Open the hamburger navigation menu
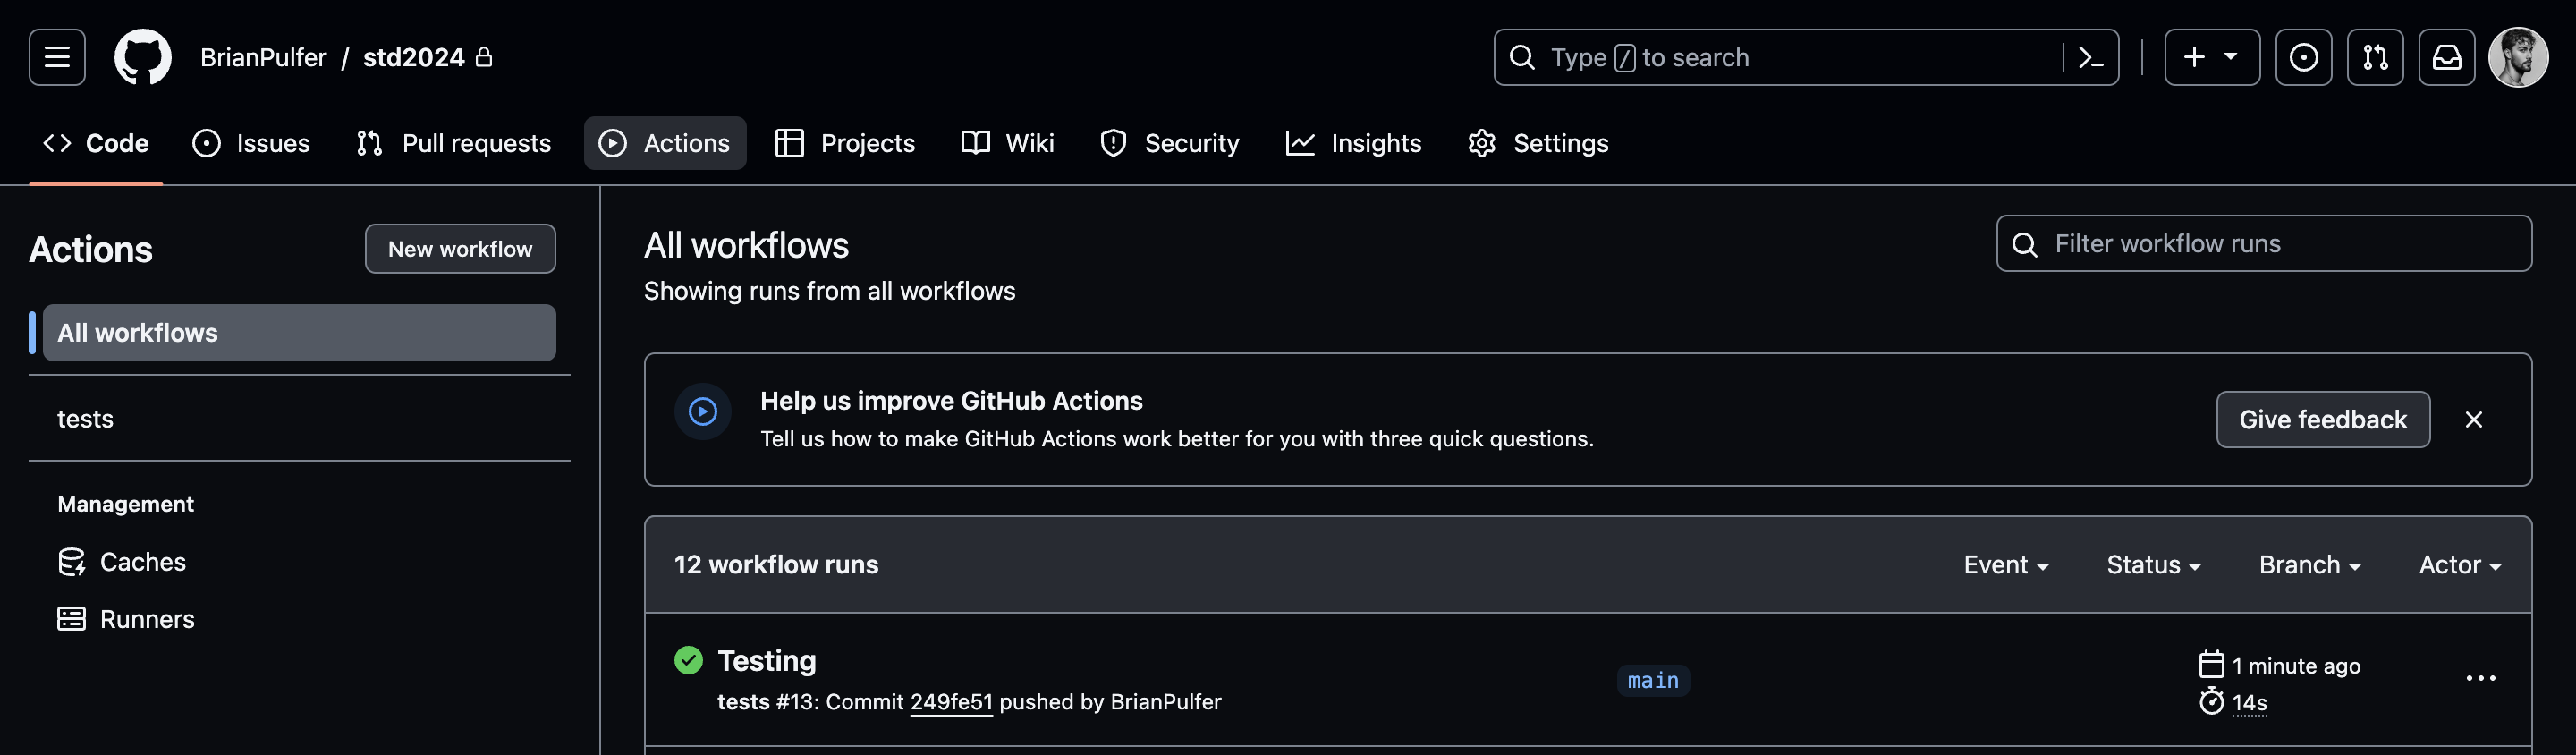 [57, 57]
